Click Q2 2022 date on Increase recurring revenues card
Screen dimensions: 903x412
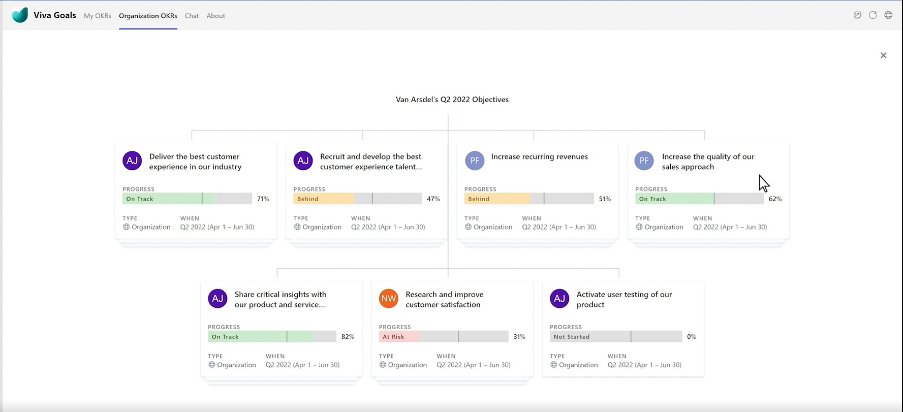pos(559,227)
